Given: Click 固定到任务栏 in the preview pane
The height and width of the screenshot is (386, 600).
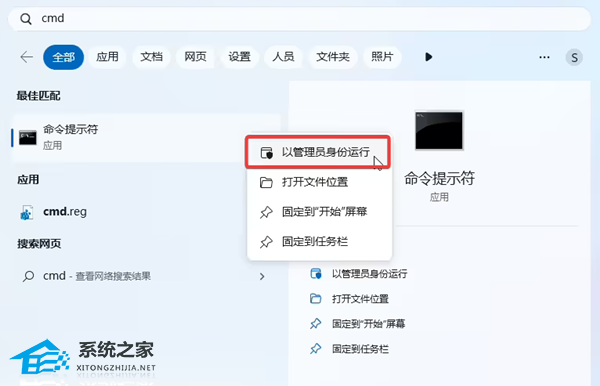Looking at the screenshot, I should click(360, 349).
